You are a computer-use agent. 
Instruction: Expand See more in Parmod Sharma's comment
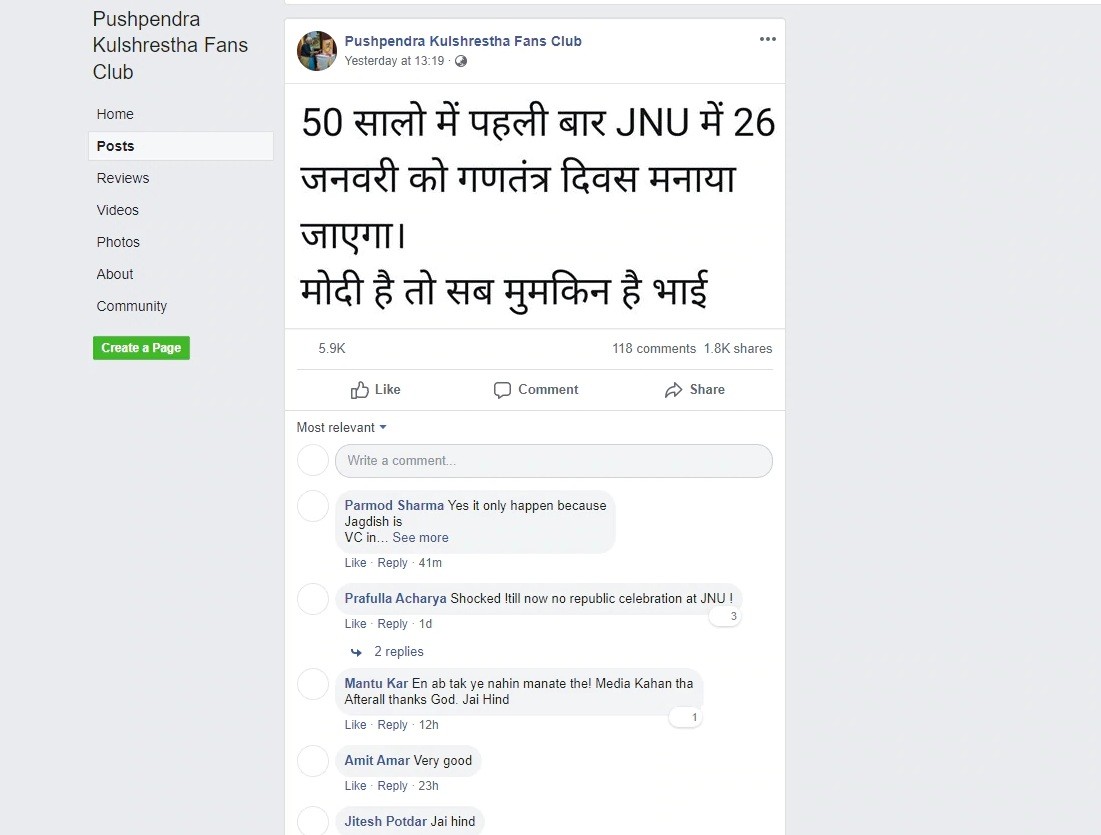(420, 537)
